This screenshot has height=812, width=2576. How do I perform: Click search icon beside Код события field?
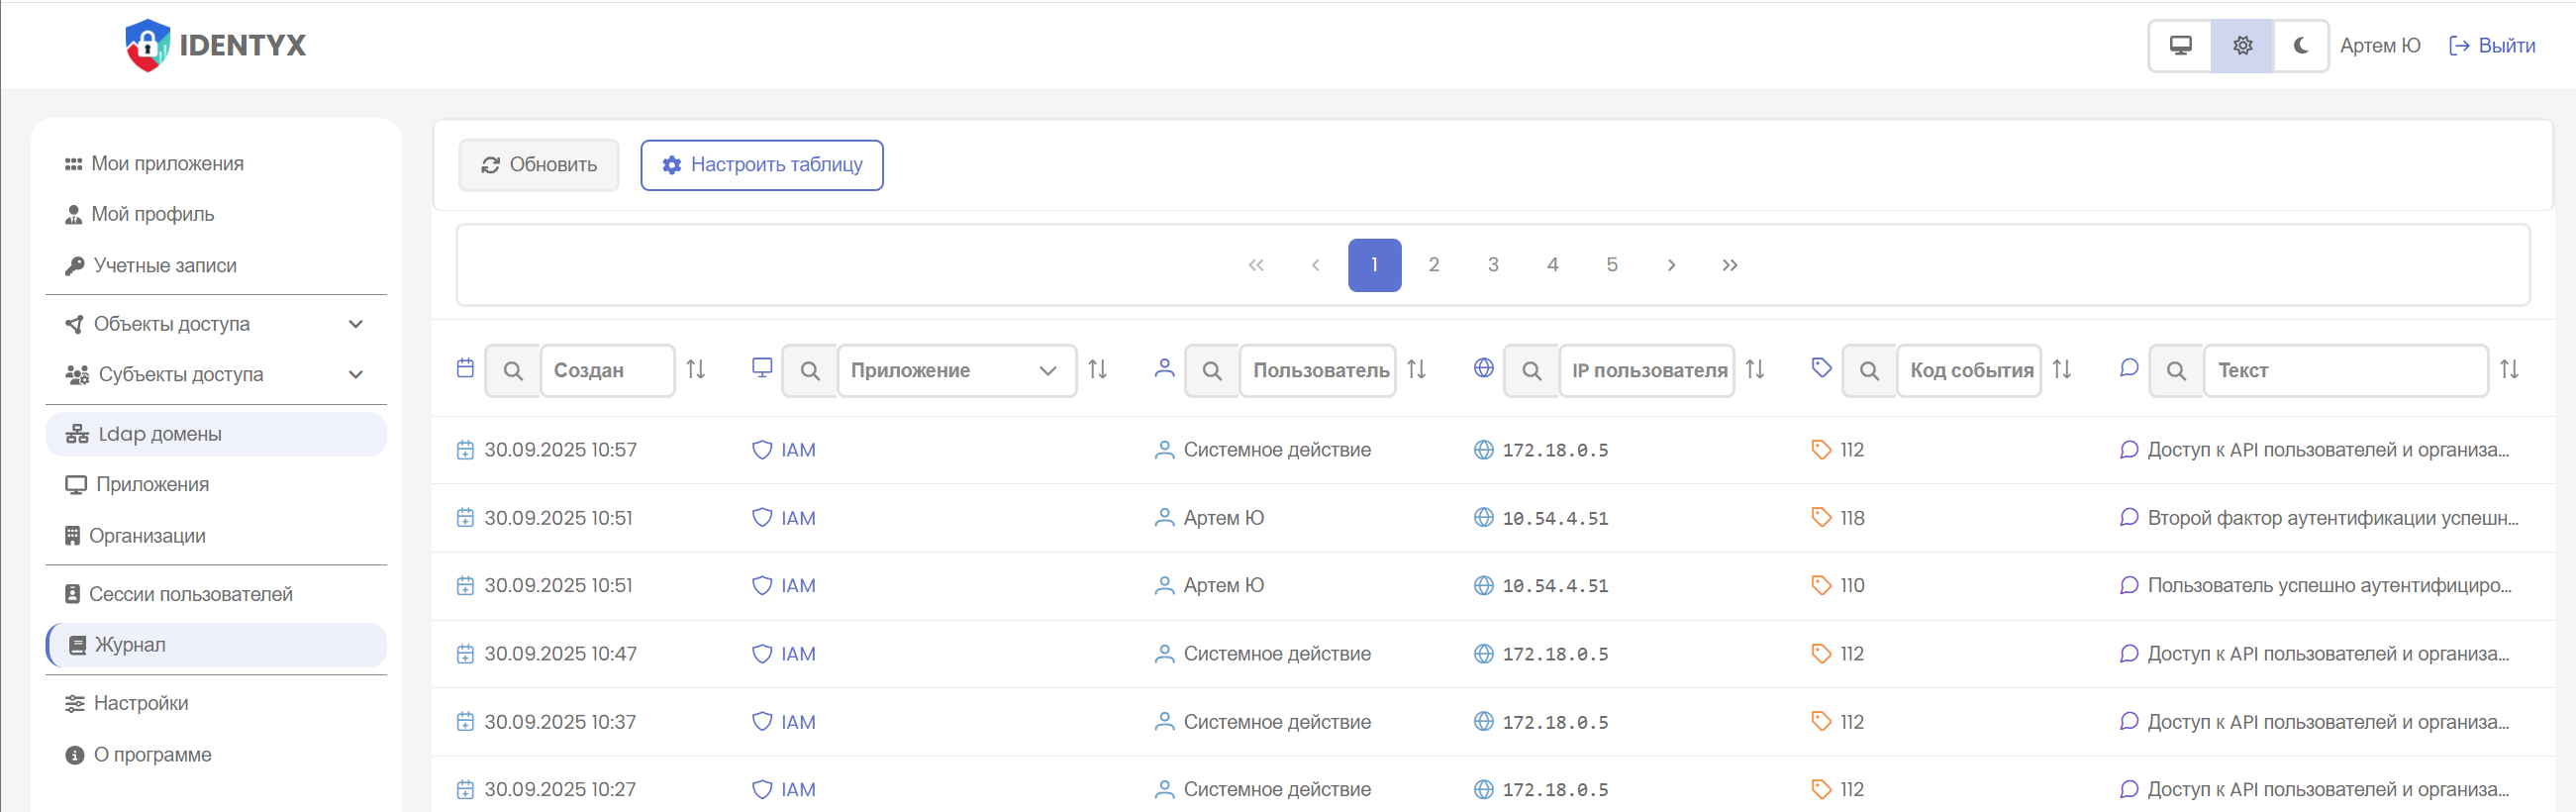pos(1868,371)
